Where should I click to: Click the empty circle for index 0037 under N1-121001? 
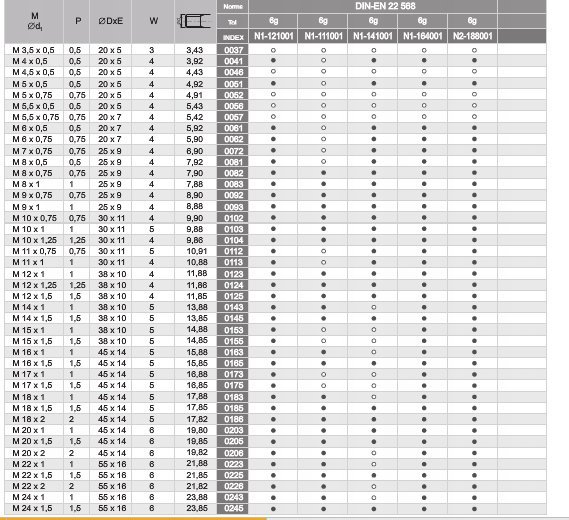(273, 50)
